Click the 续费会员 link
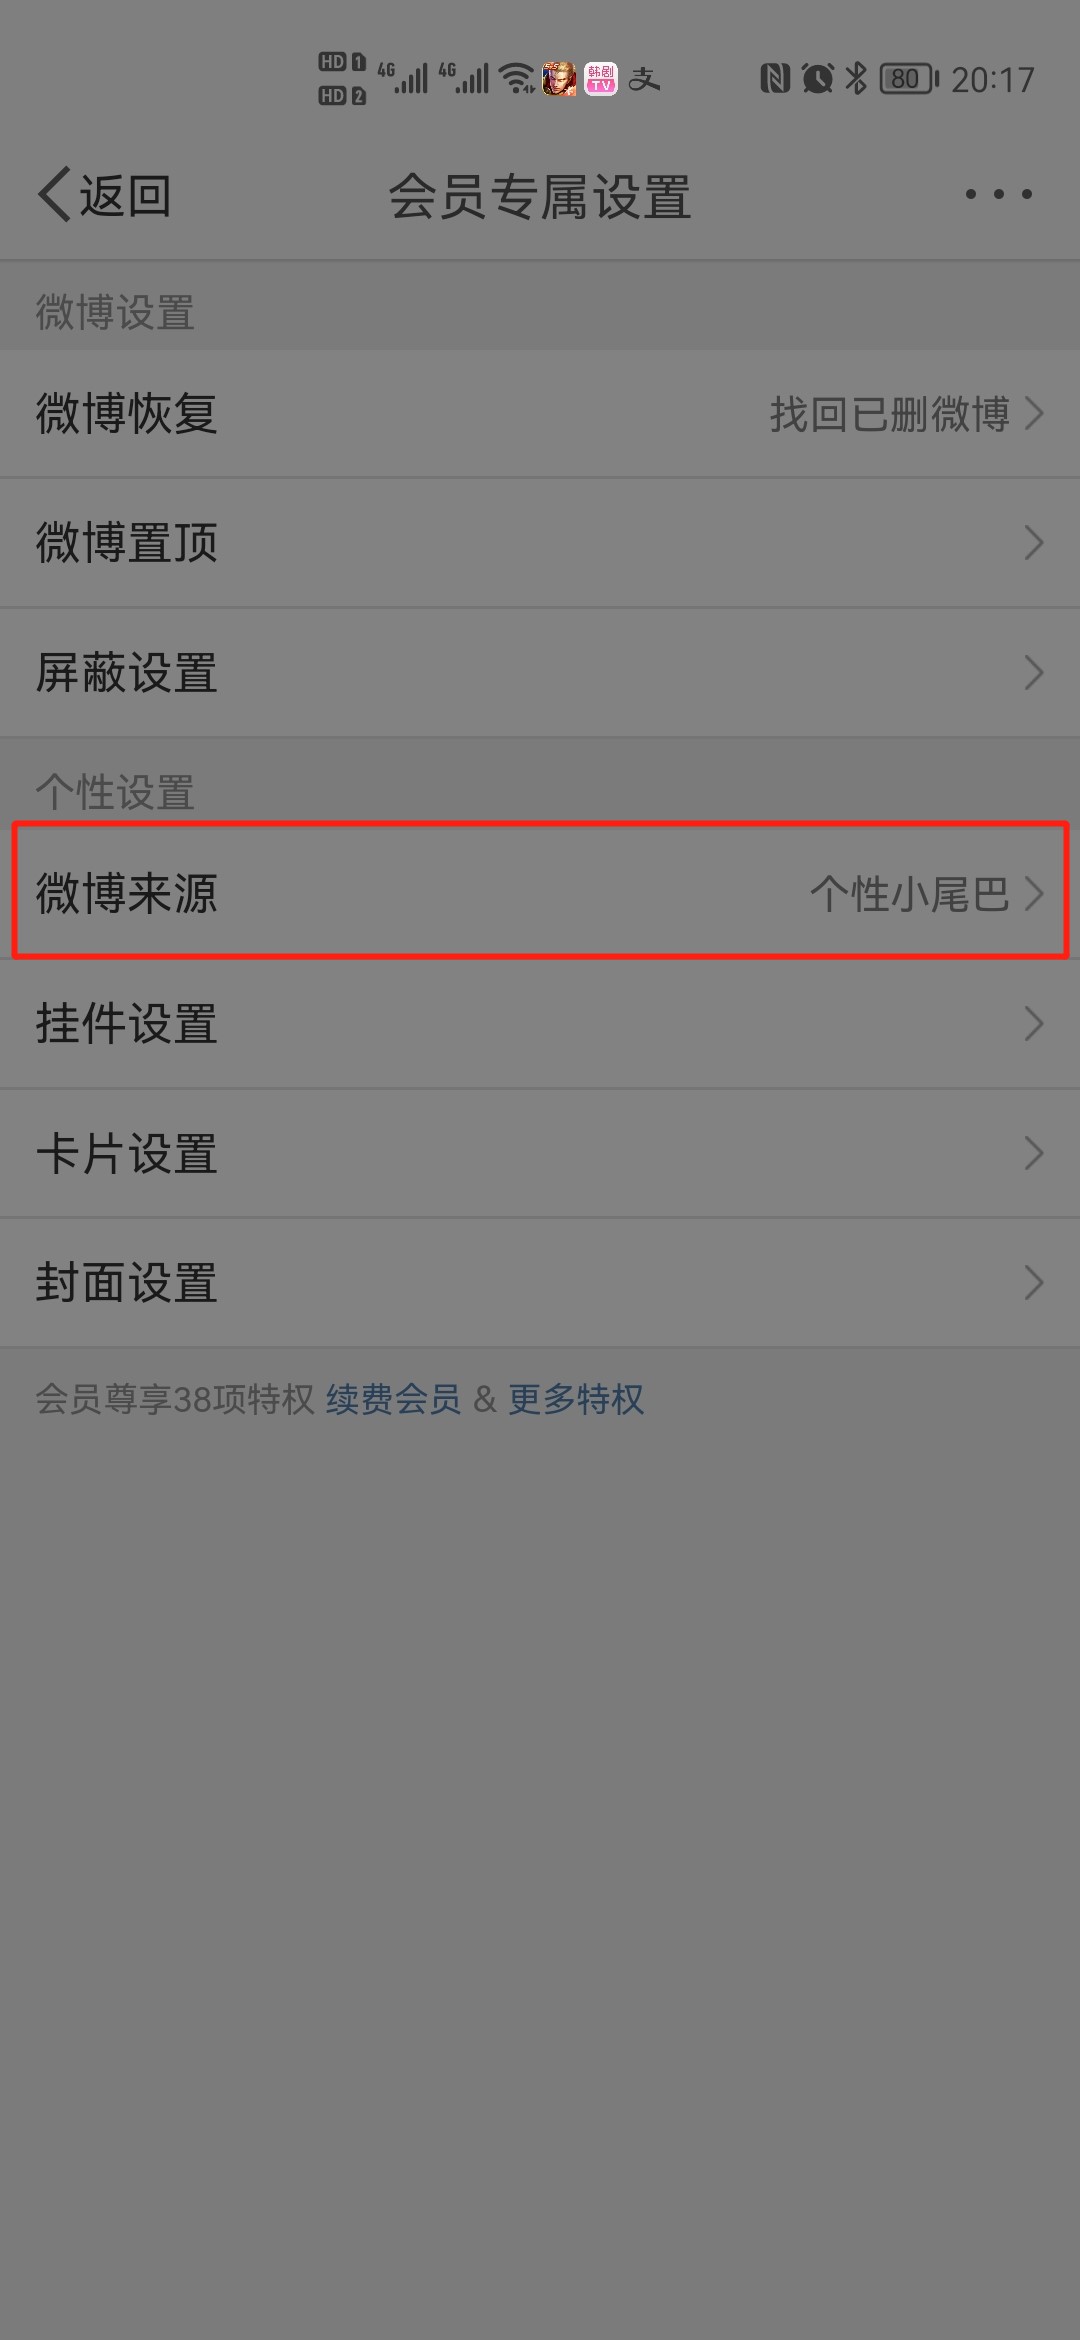The width and height of the screenshot is (1080, 2340). [x=394, y=1399]
